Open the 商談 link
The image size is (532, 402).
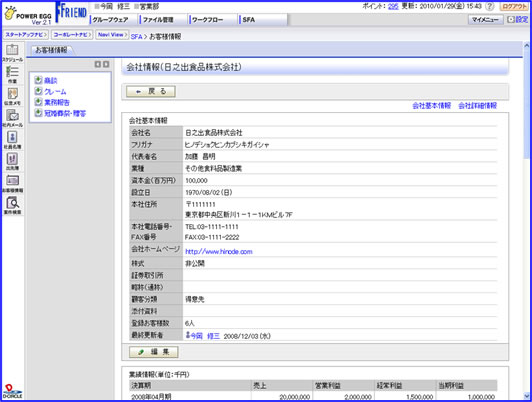click(x=51, y=80)
